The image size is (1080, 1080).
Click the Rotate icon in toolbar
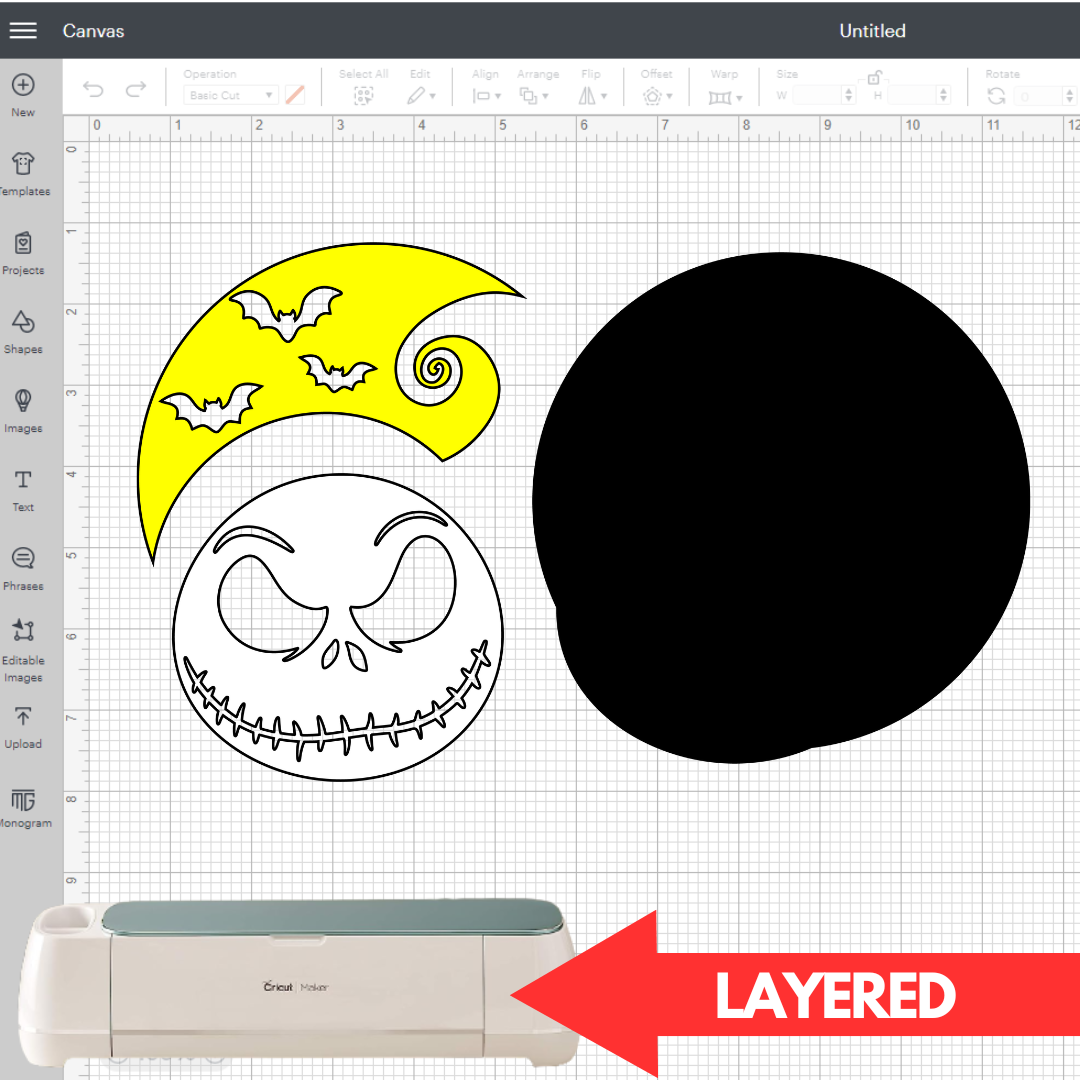(996, 96)
